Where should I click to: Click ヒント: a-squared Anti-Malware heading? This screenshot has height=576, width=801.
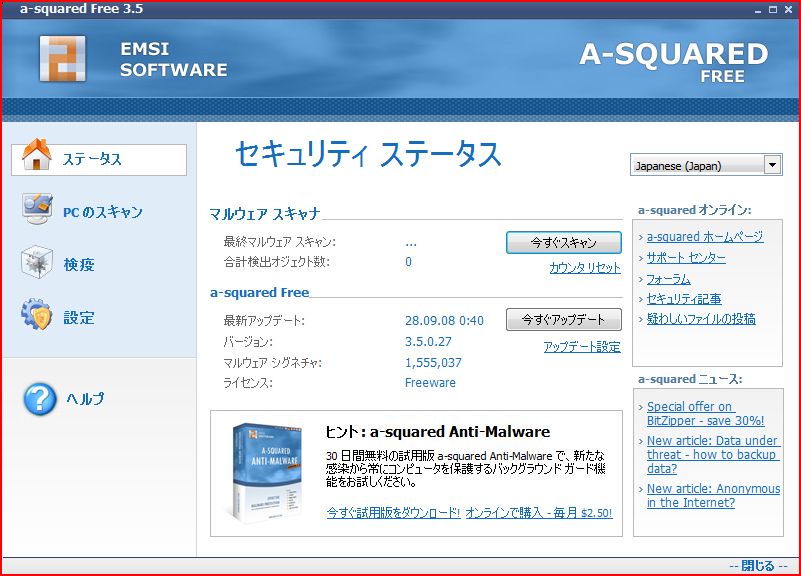click(x=438, y=432)
